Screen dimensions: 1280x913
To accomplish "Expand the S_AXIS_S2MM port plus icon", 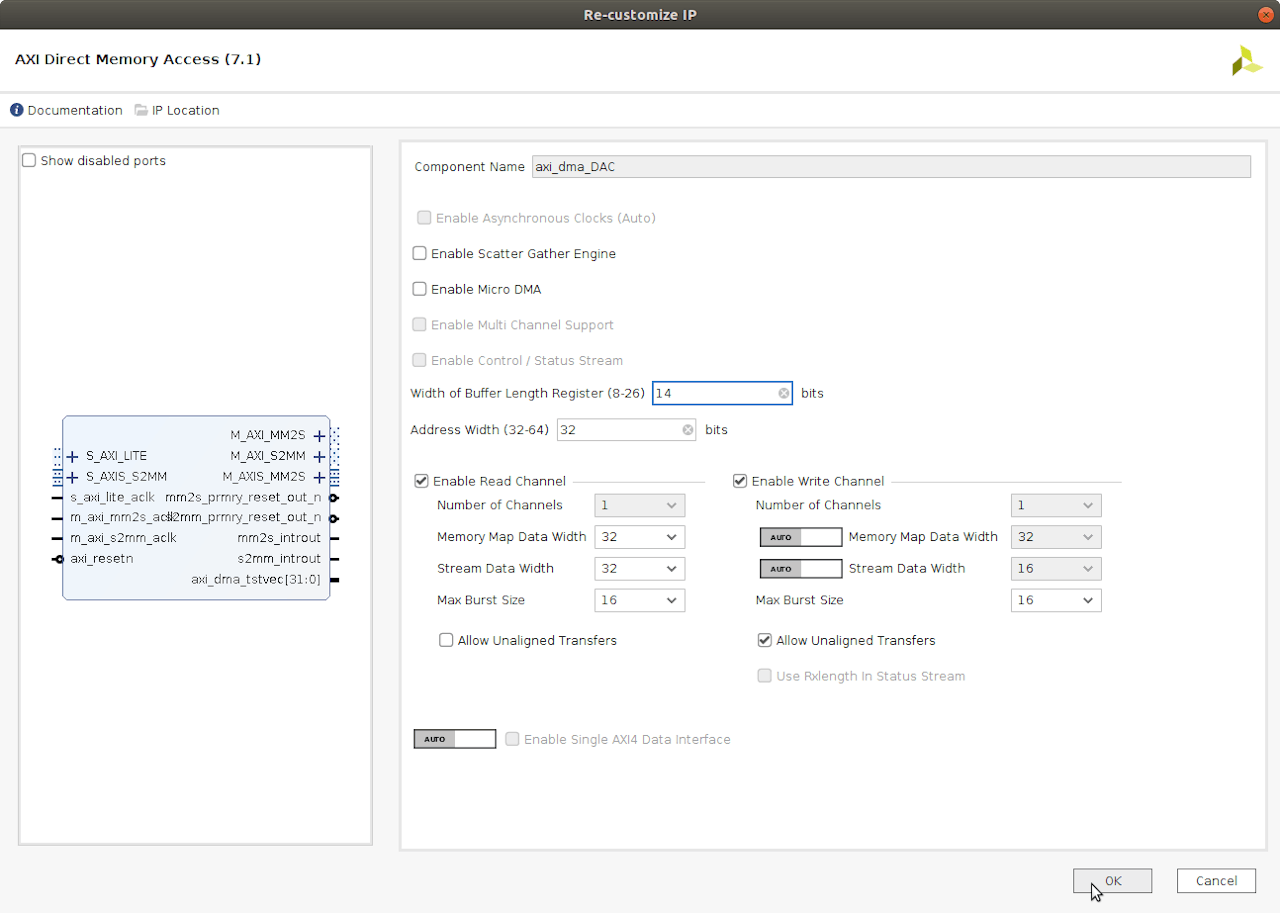I will (x=72, y=477).
